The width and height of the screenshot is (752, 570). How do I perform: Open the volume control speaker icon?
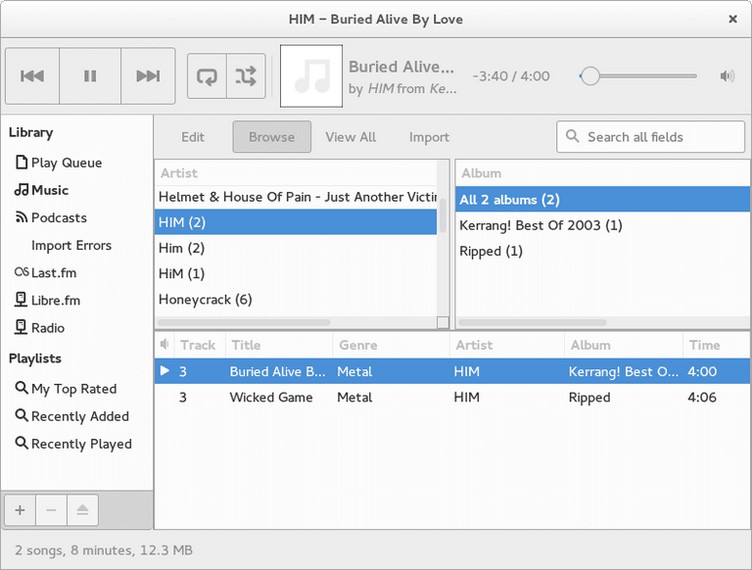pos(727,76)
